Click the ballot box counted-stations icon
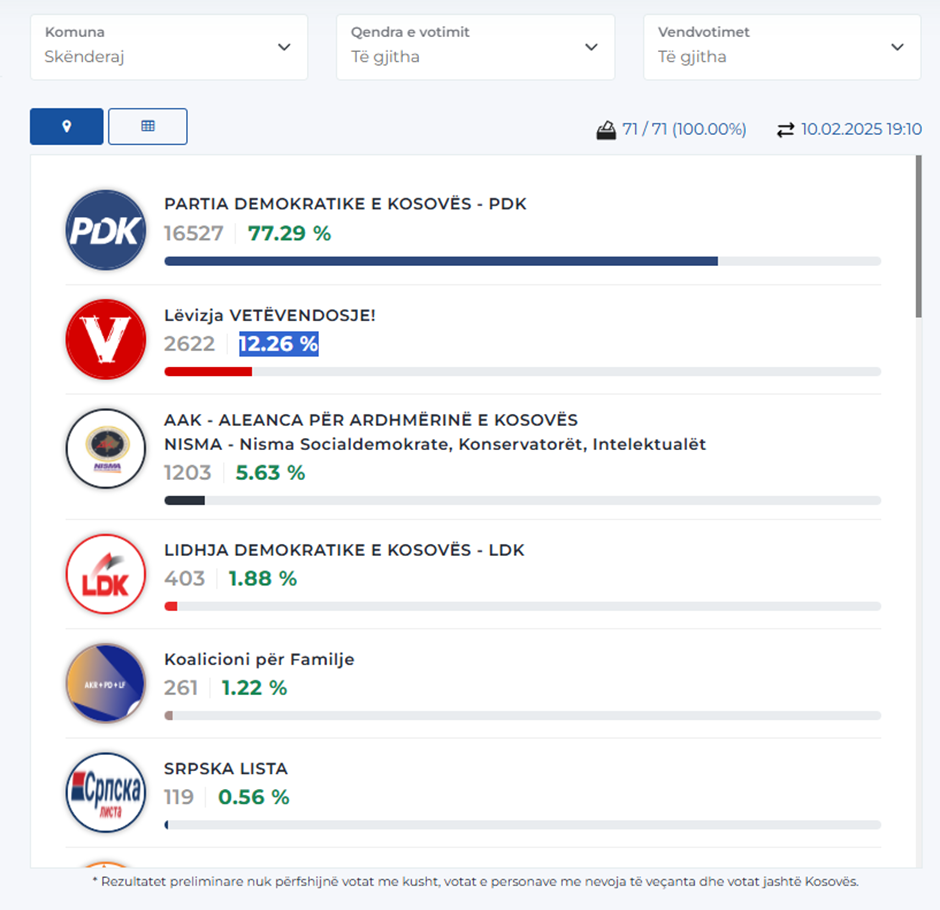 coord(606,130)
